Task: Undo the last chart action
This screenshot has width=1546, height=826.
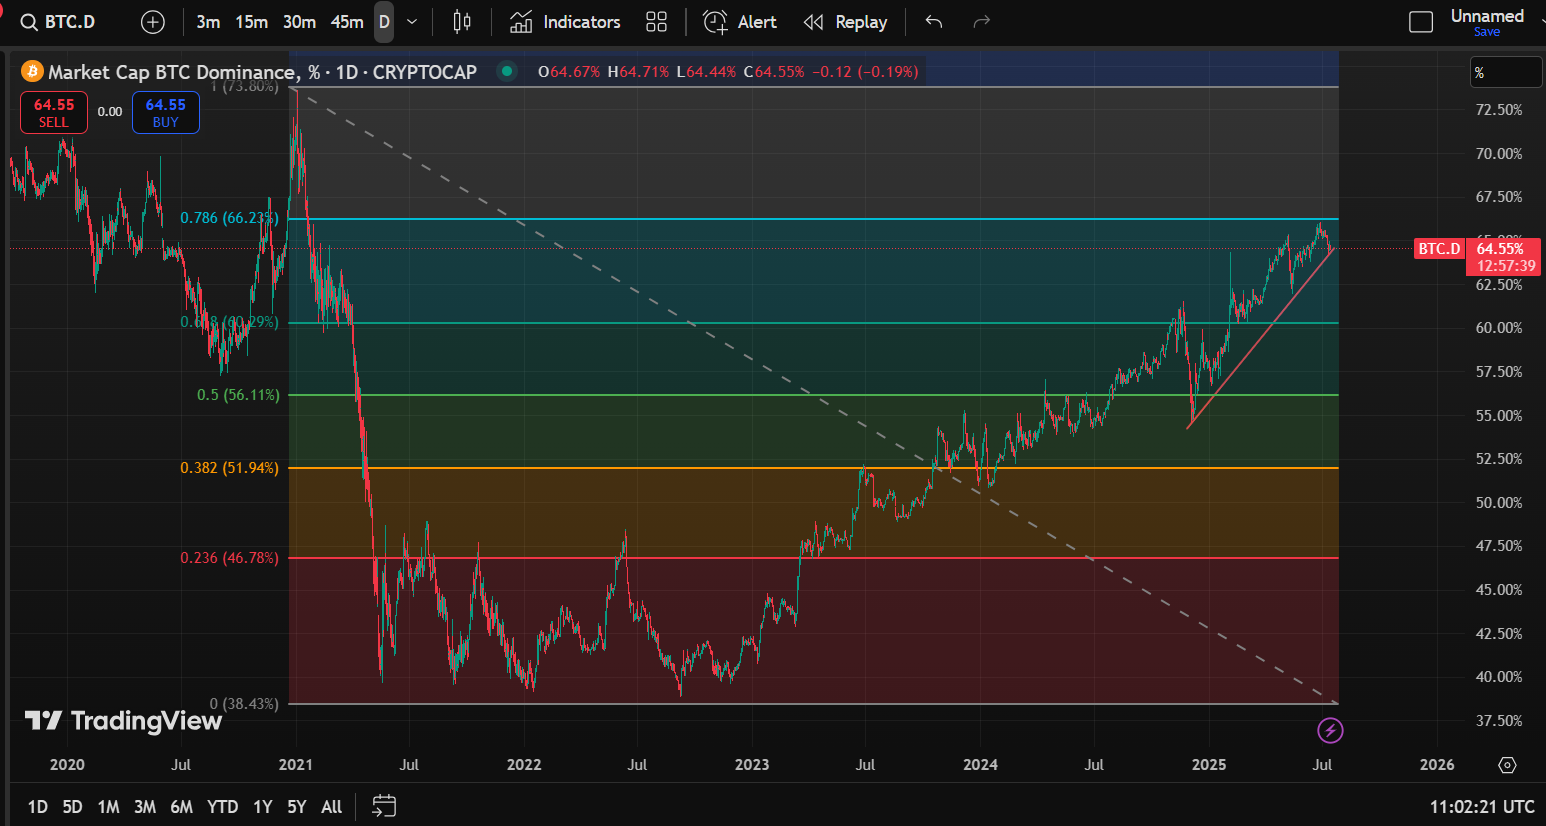Action: click(x=934, y=22)
